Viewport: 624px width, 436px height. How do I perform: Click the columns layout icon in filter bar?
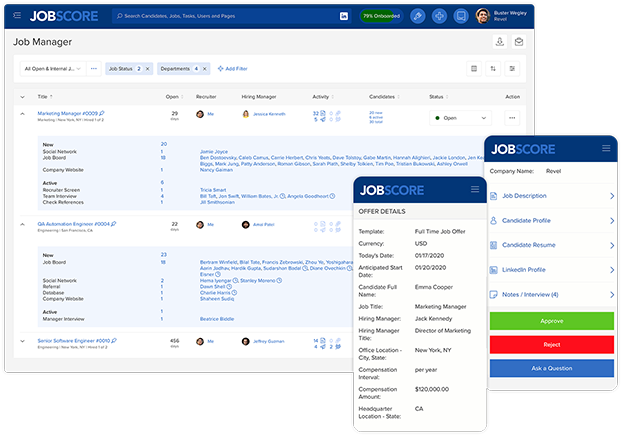point(474,69)
